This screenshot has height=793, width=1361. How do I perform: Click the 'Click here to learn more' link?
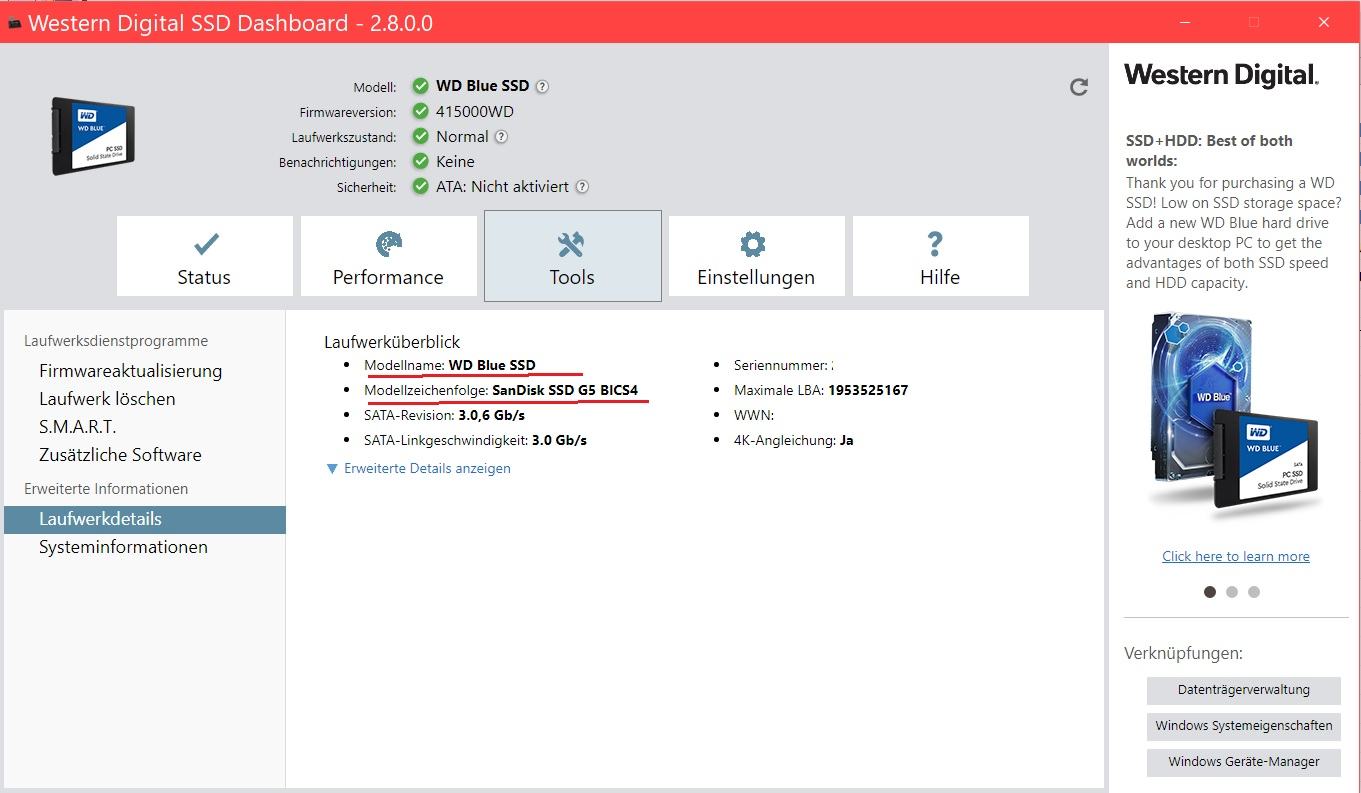pyautogui.click(x=1235, y=556)
